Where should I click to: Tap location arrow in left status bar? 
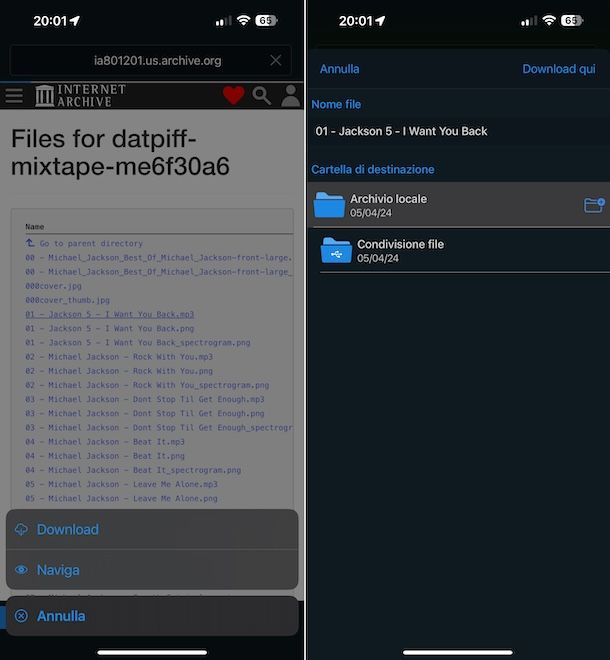point(75,21)
